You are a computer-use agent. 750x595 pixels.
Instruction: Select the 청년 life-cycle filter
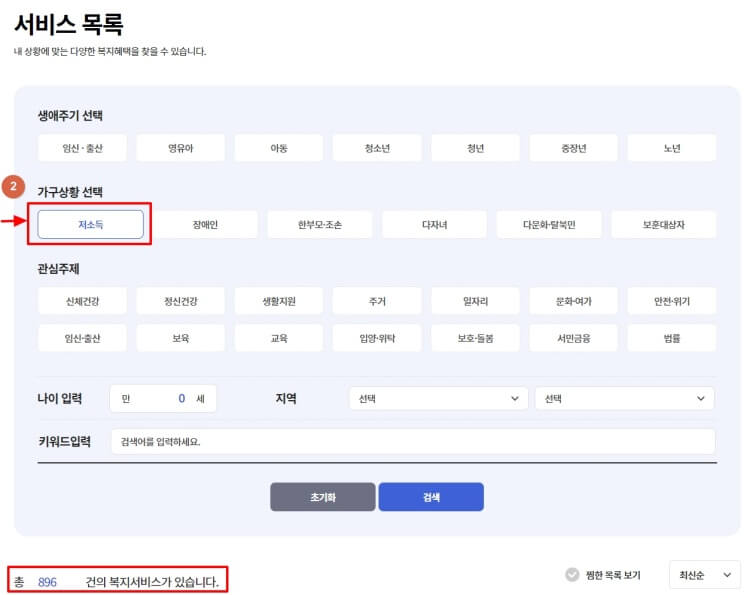(x=475, y=148)
